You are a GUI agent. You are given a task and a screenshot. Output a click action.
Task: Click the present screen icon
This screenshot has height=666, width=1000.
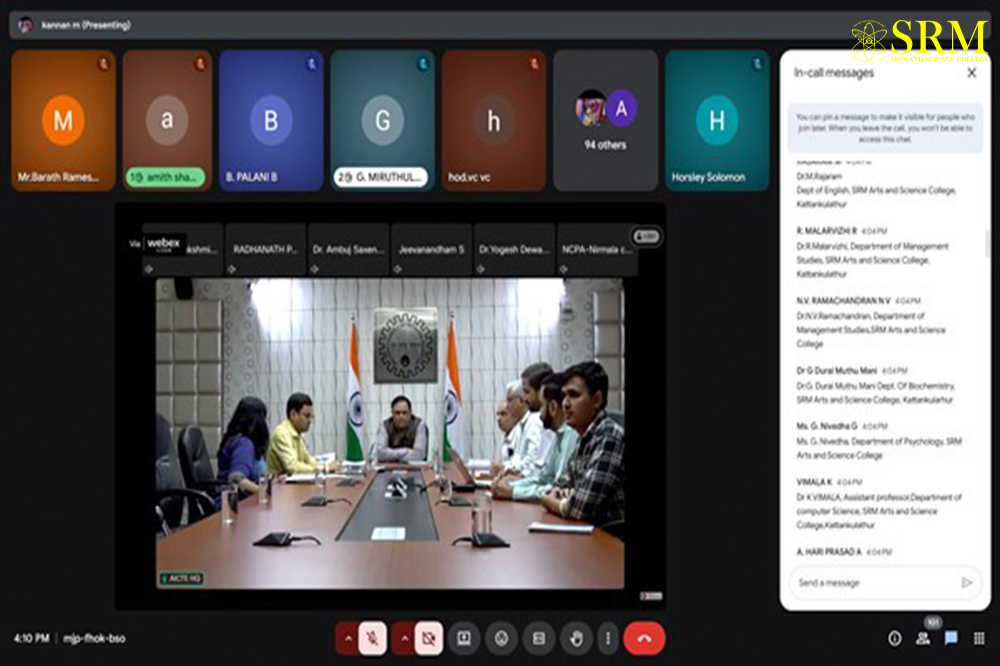coord(464,638)
